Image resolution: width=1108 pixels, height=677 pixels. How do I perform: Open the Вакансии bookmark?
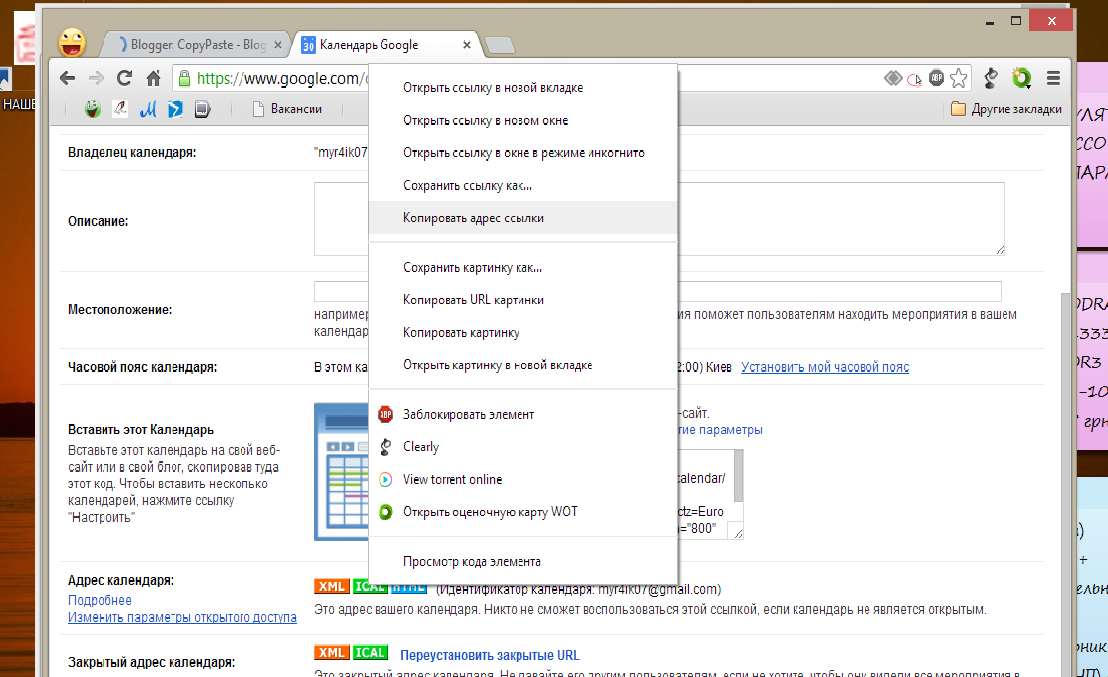(288, 109)
